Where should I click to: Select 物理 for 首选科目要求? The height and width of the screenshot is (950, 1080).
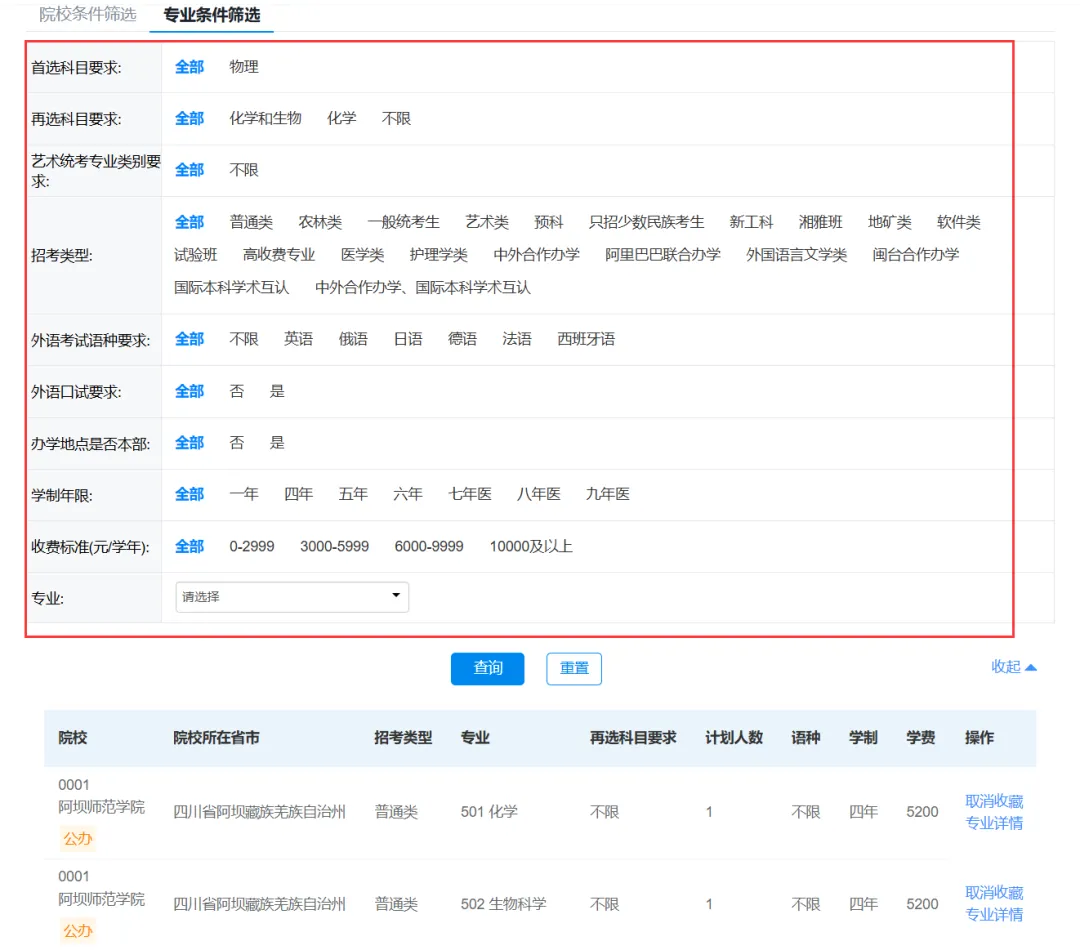click(244, 67)
